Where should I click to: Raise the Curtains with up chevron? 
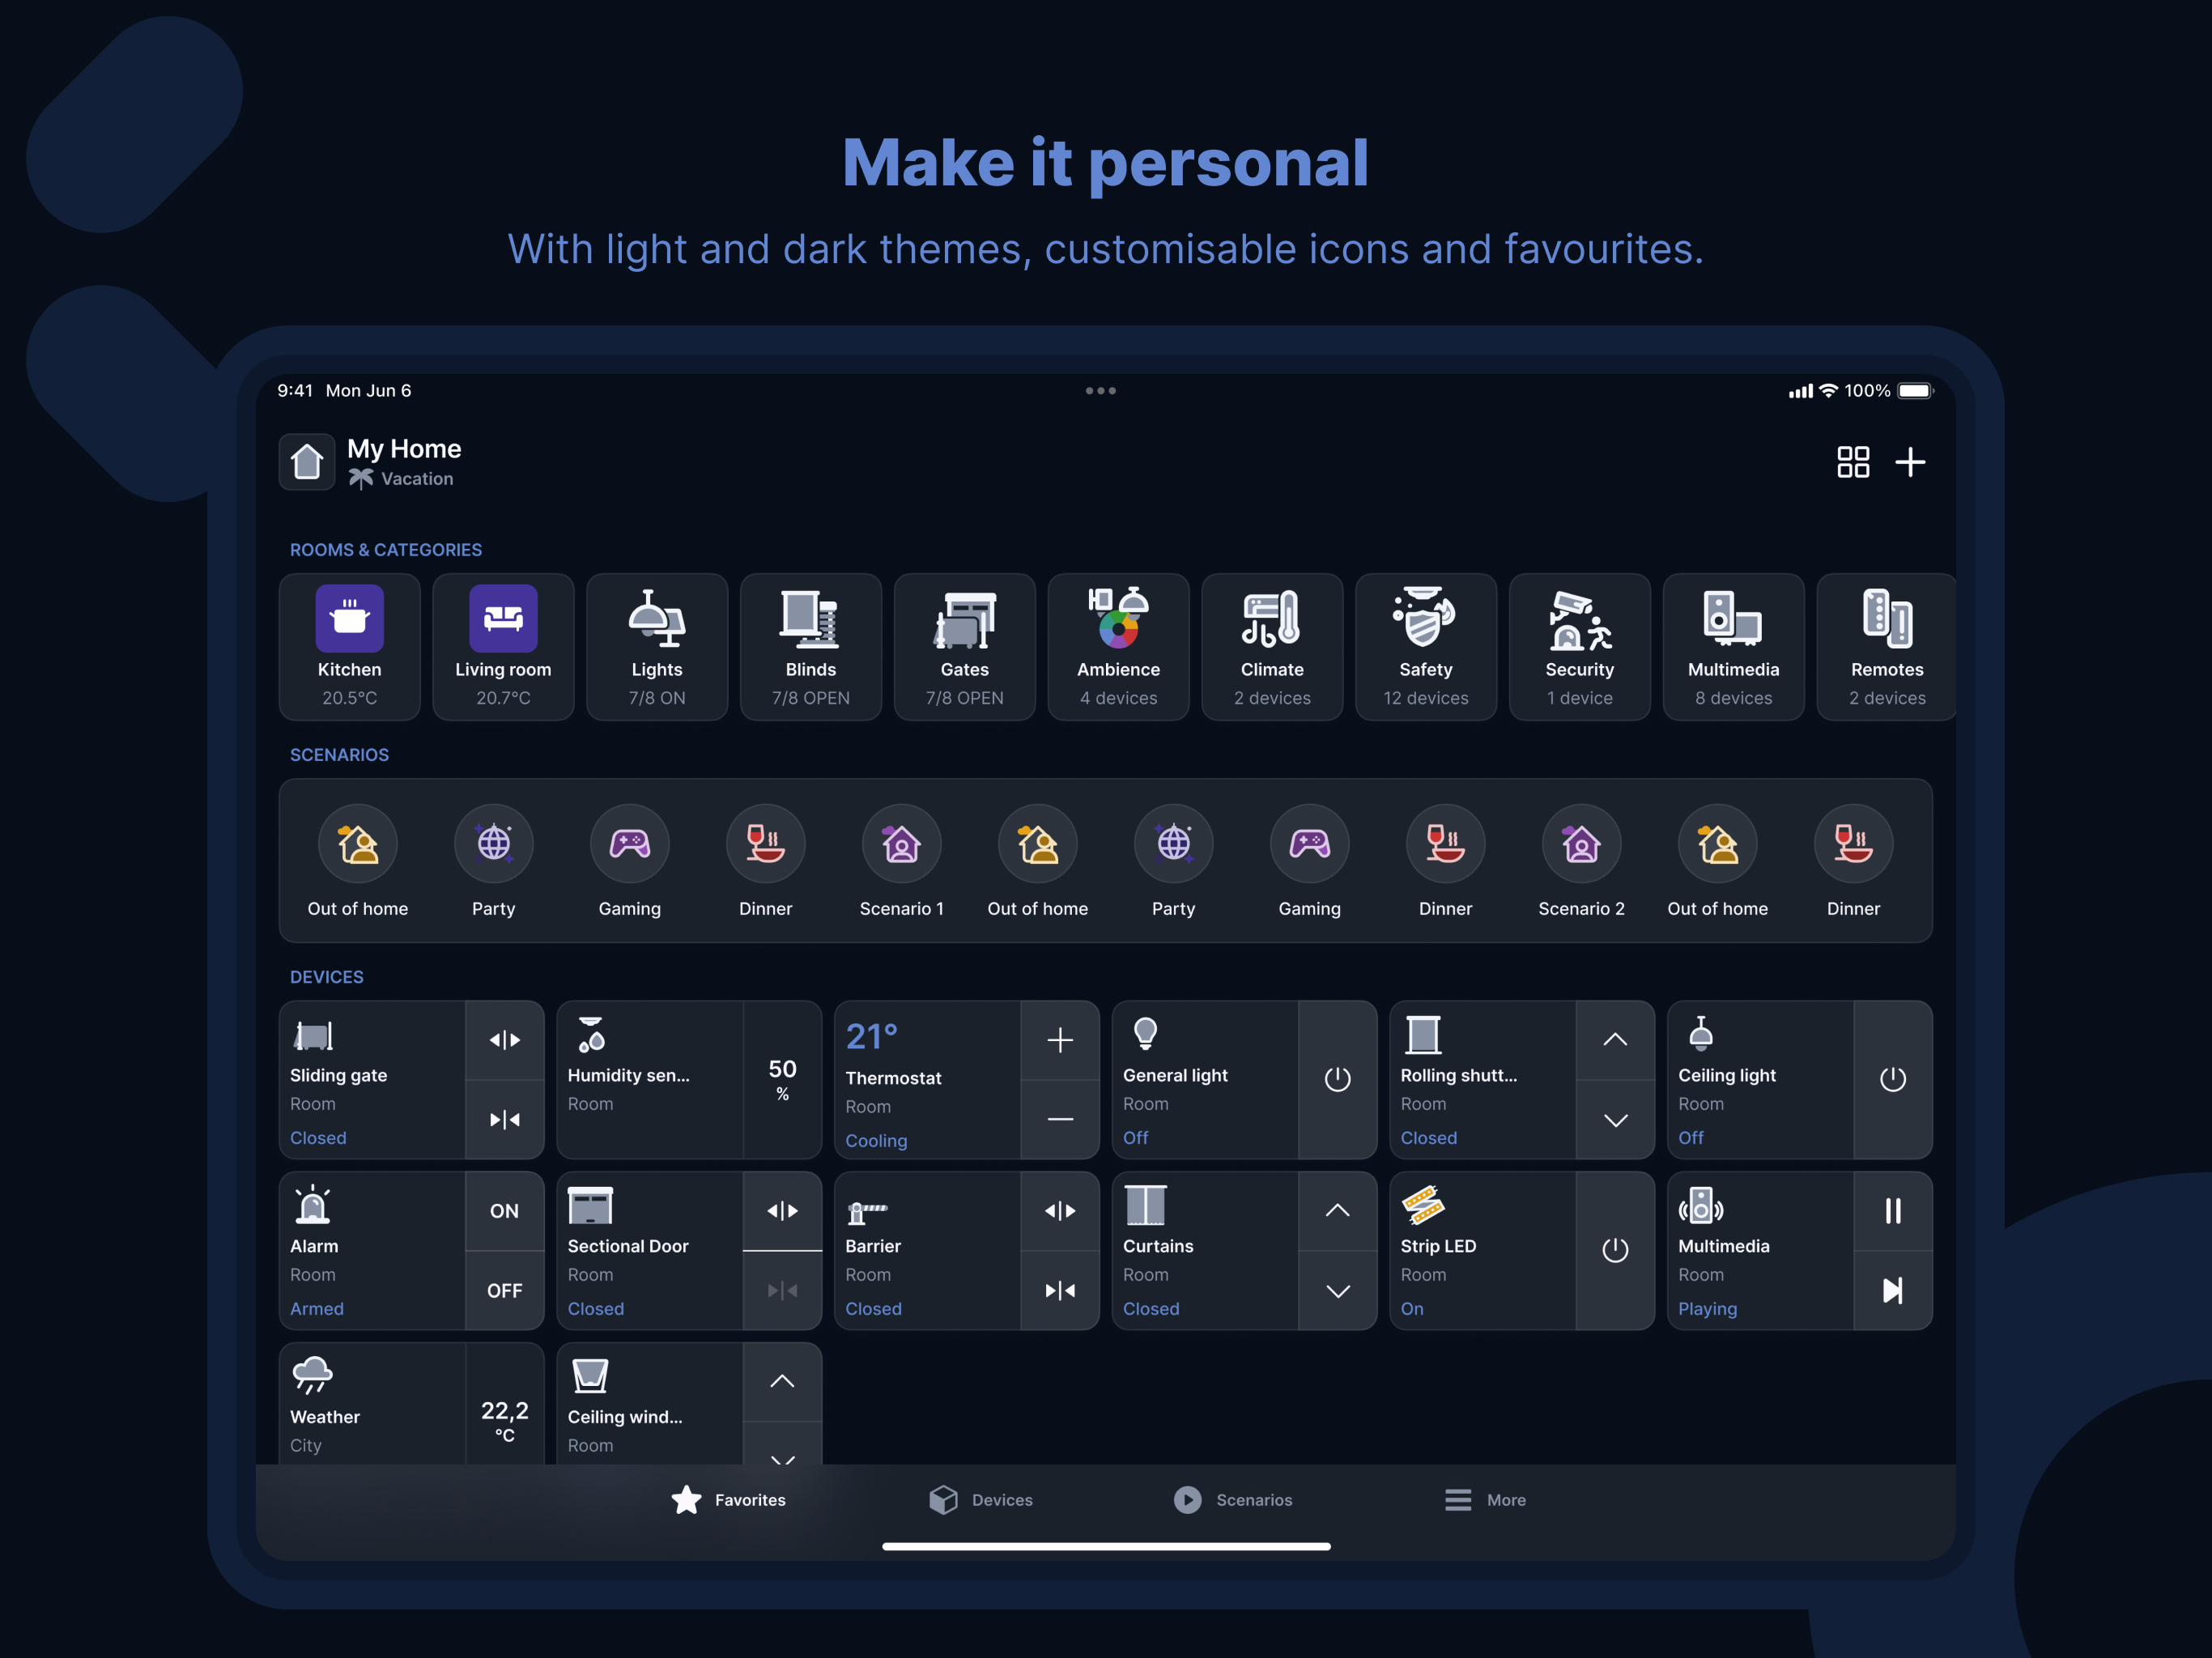[1337, 1211]
